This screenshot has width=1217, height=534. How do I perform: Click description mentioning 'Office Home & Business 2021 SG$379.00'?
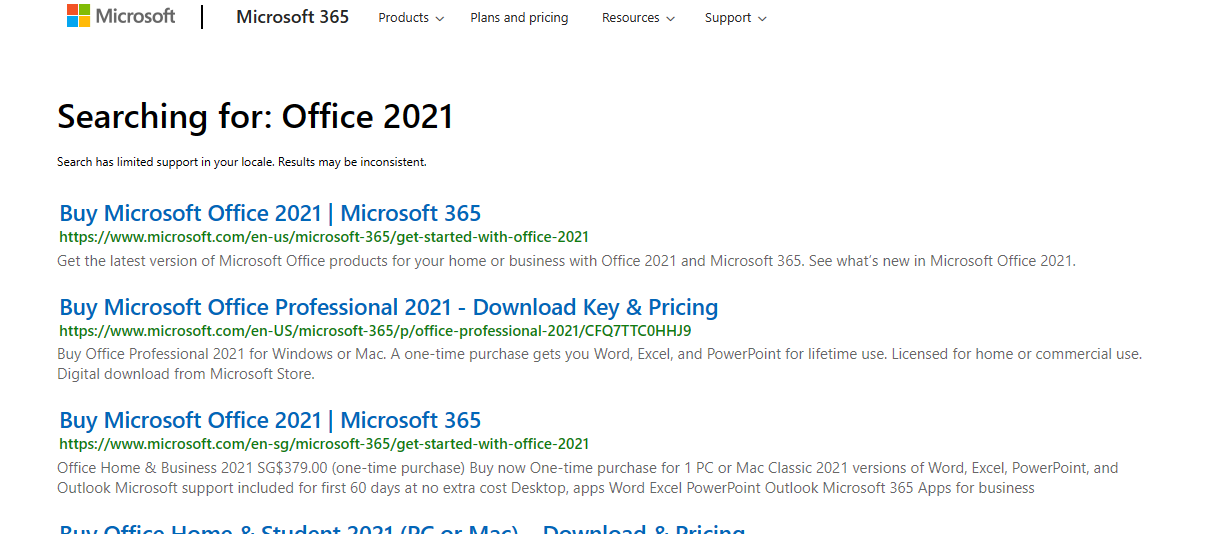588,478
